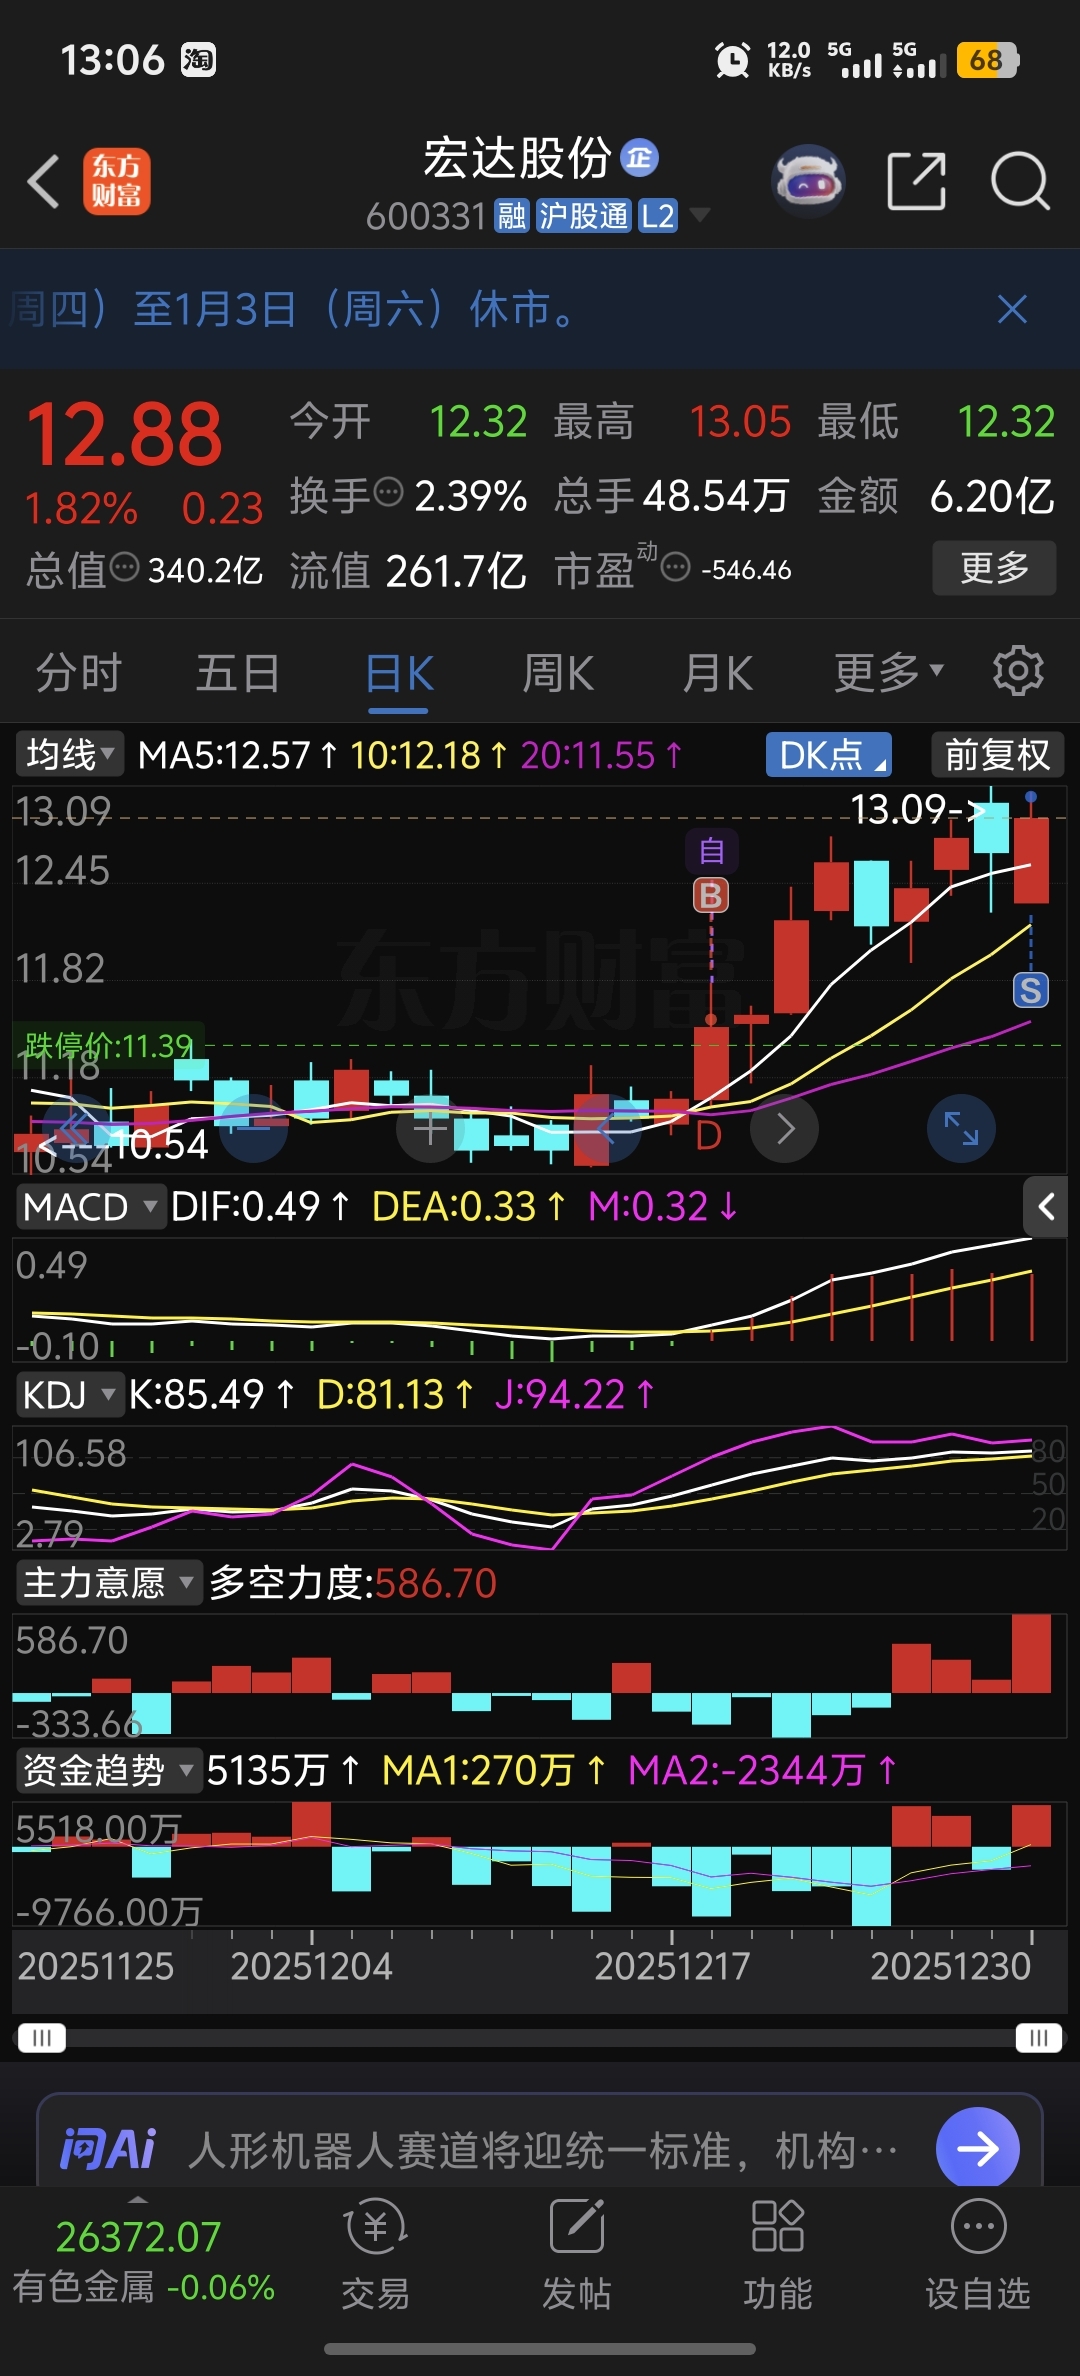Zoom out chart with minus button

(253, 1129)
